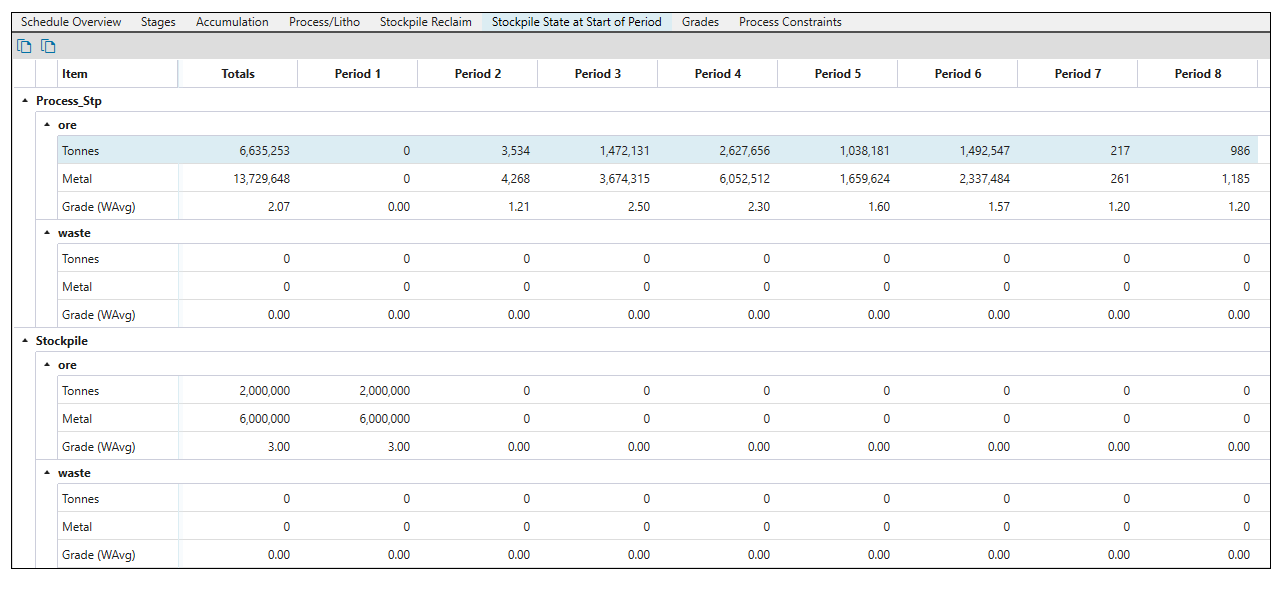Collapse the waste section under Process_Stp

(x=47, y=233)
